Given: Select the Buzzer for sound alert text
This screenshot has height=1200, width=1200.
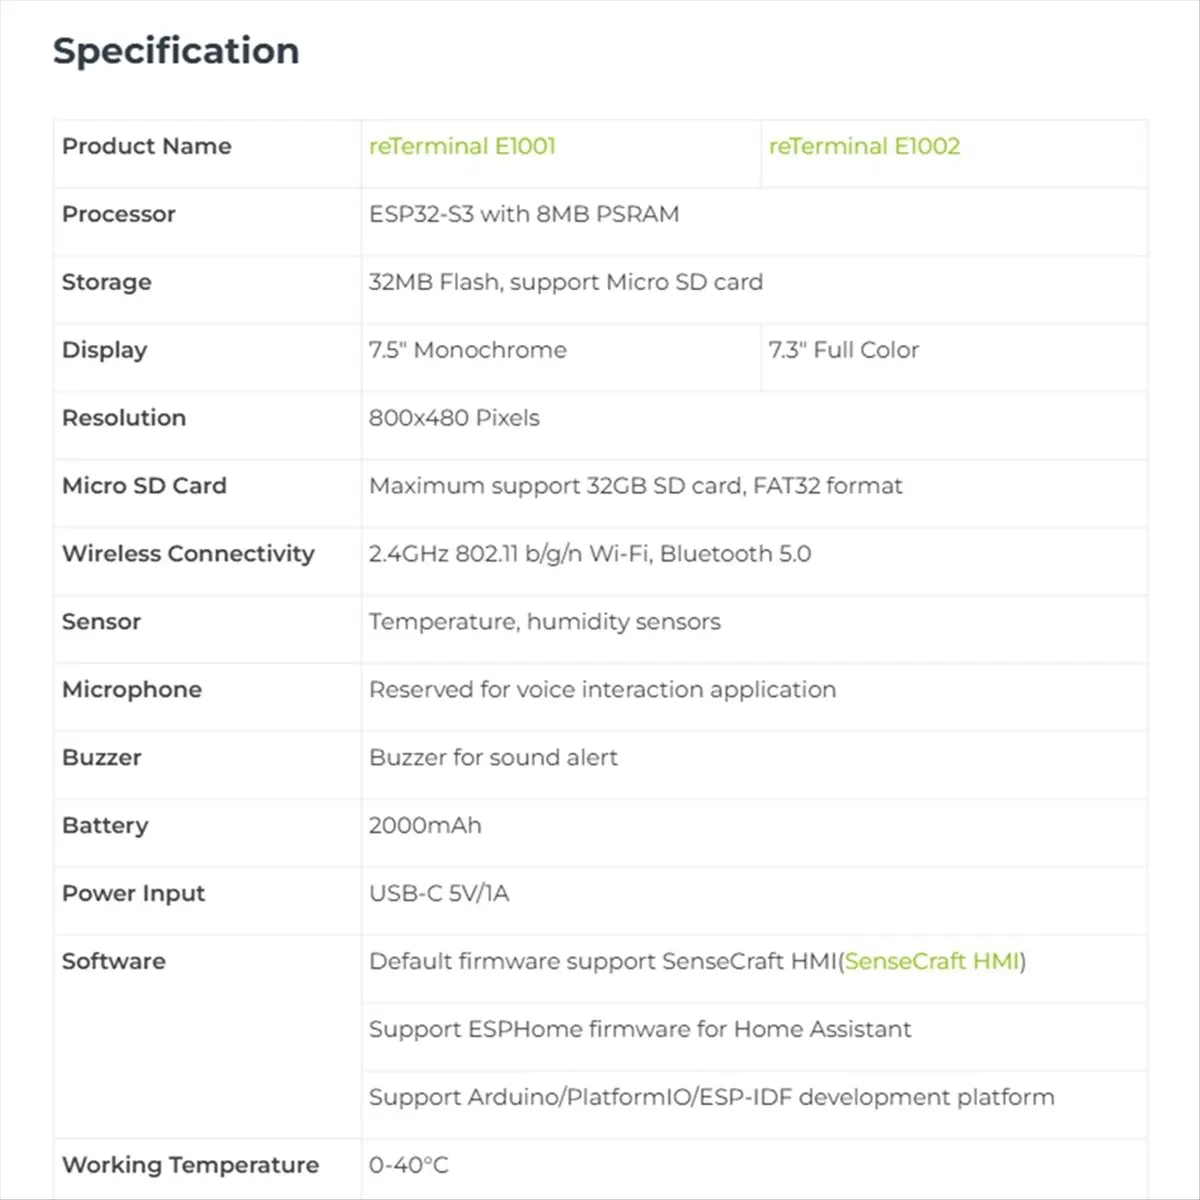Looking at the screenshot, I should [493, 758].
